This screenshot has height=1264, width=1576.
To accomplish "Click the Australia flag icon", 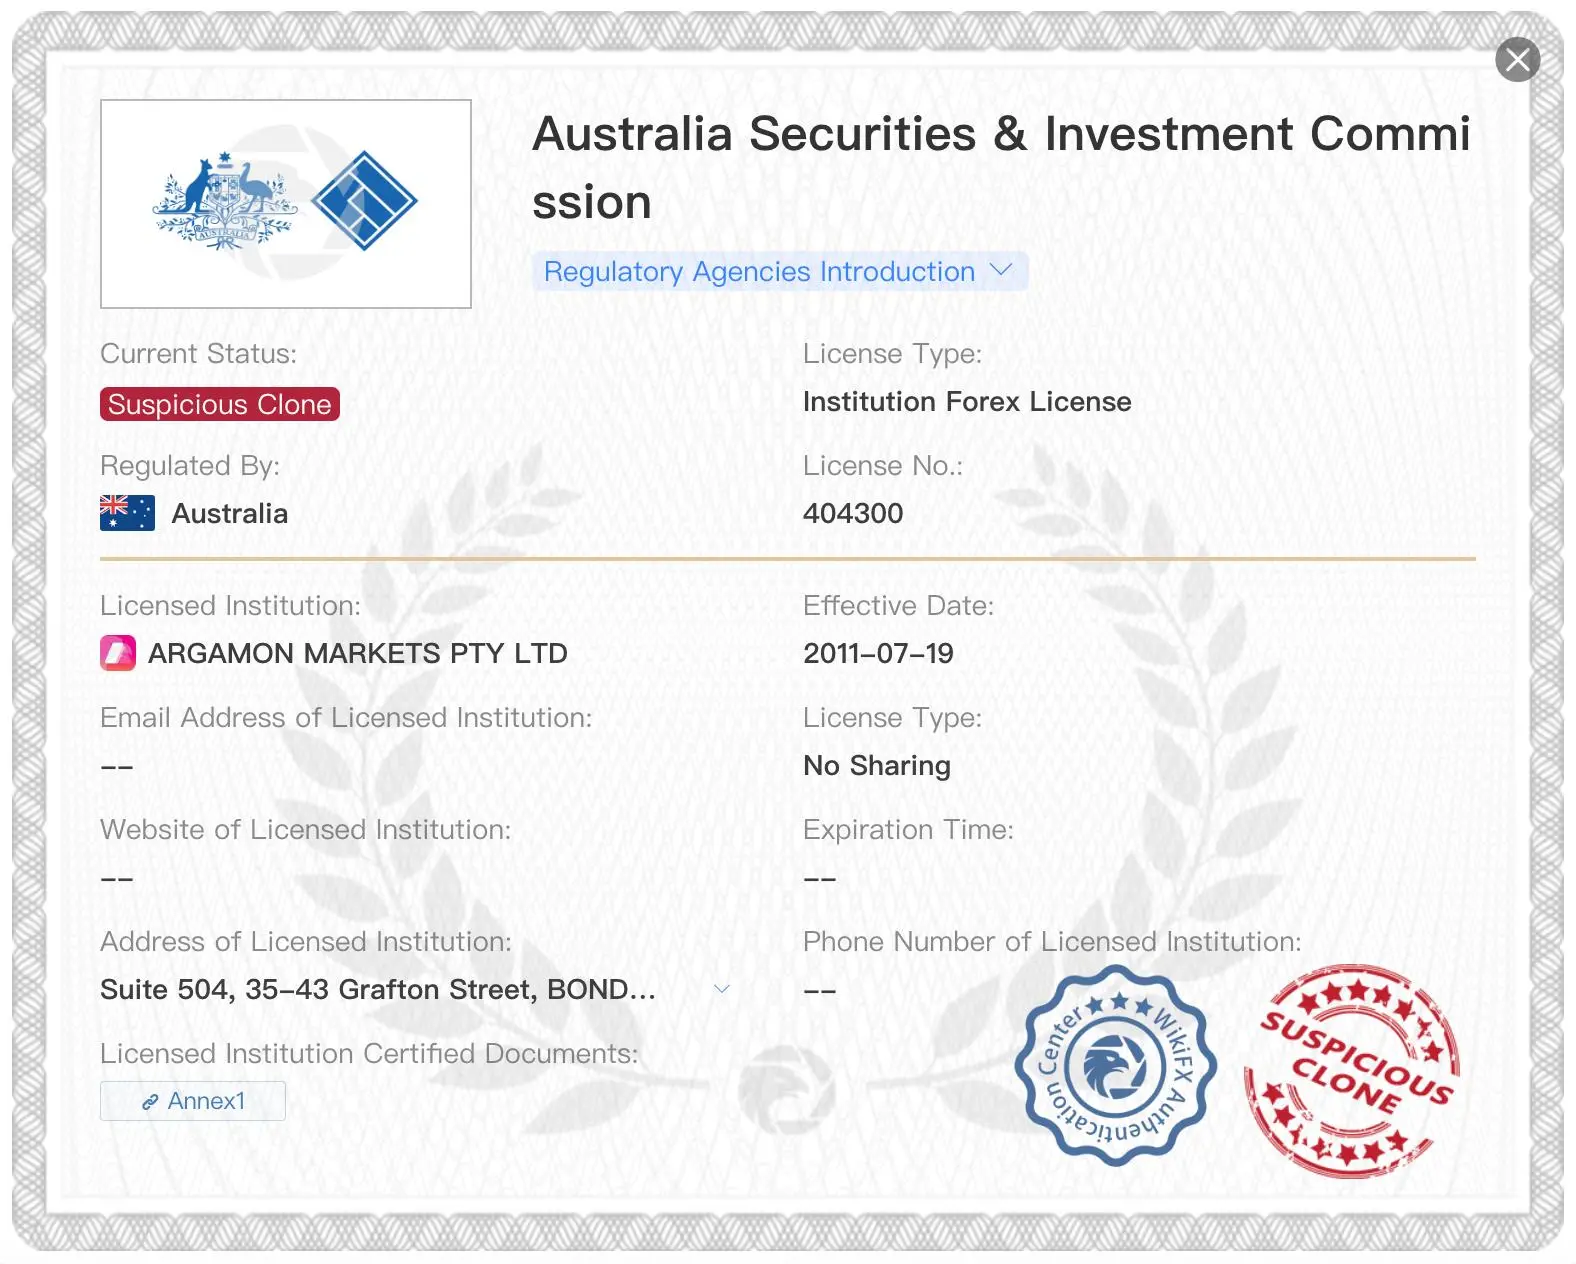I will (127, 513).
